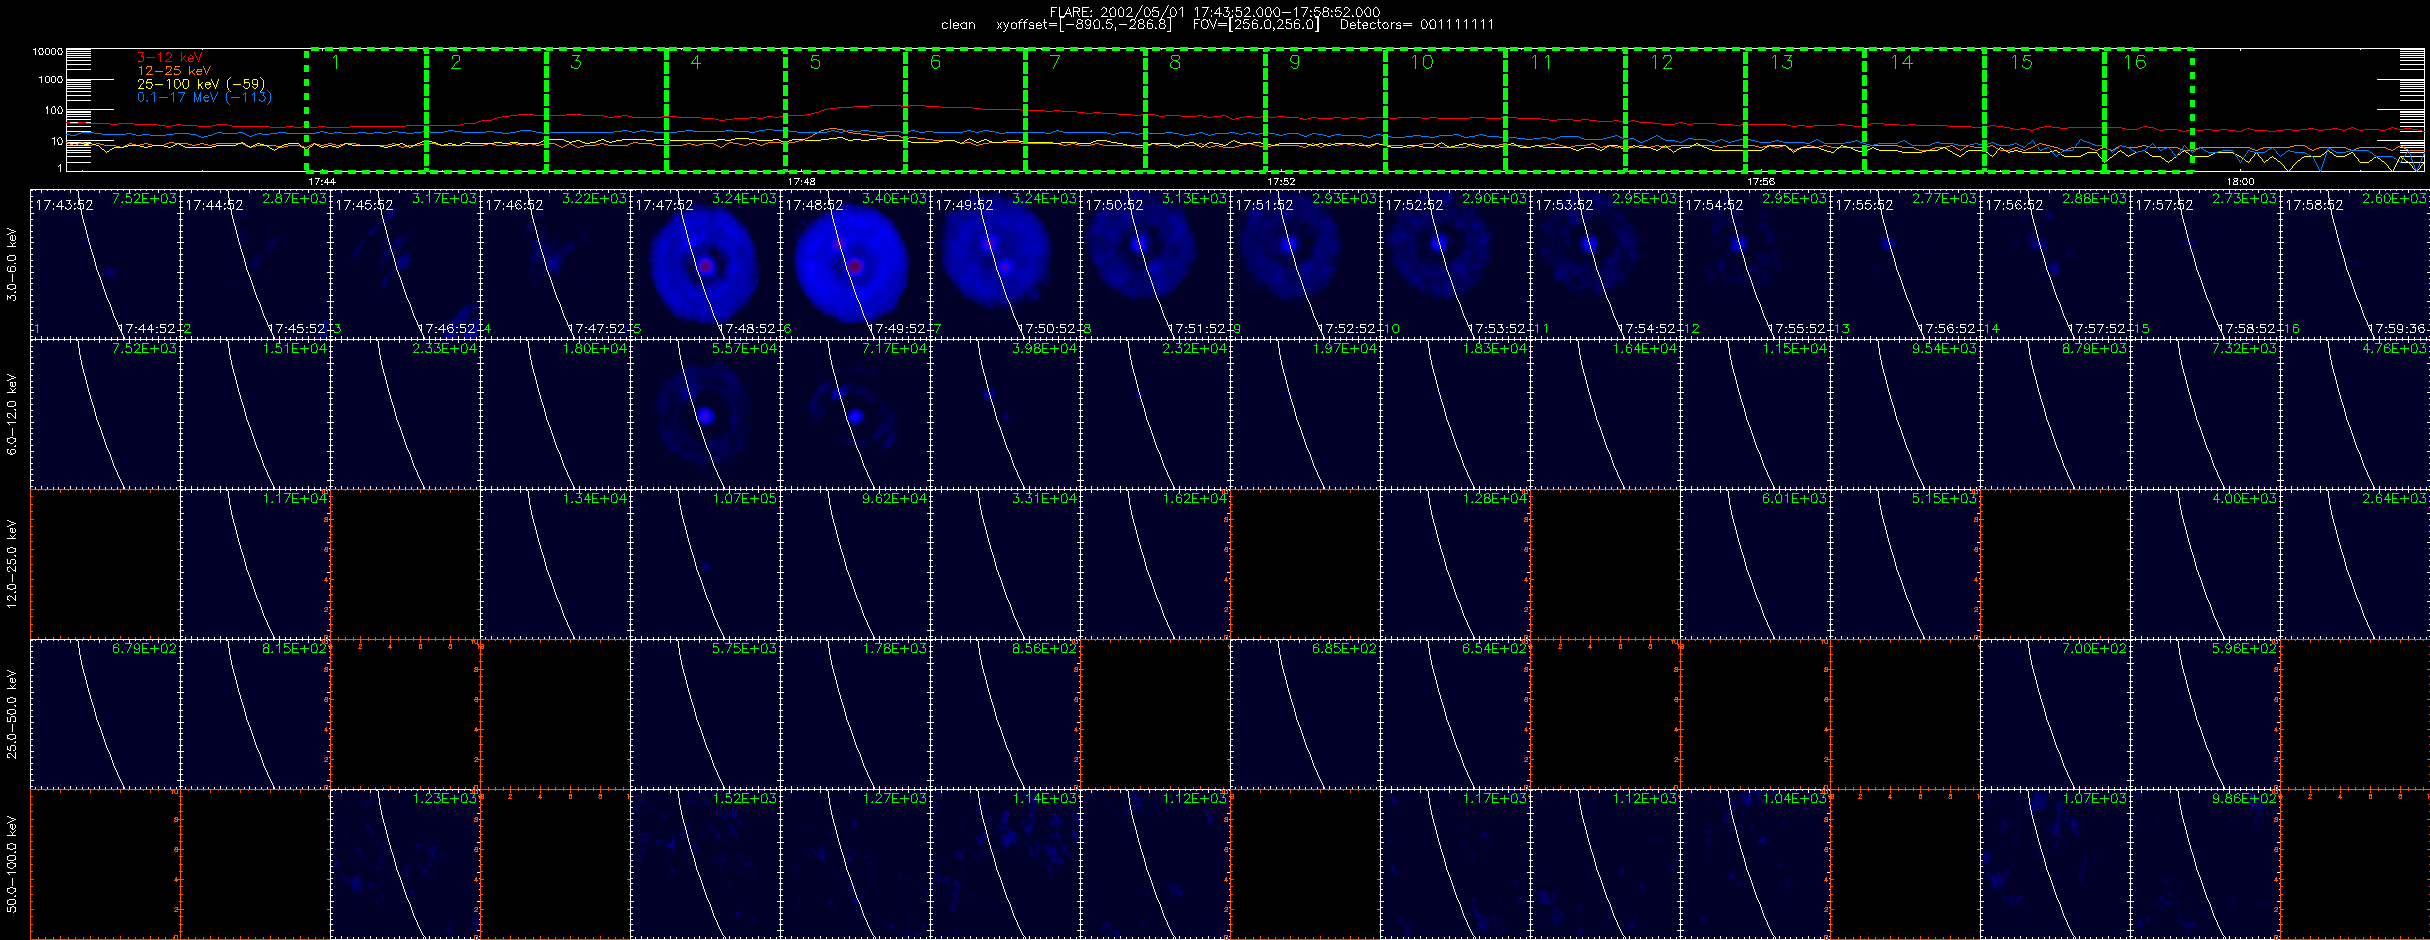
Task: Open the 3.0-6.0 keV image at 17:45:52
Action: click(405, 264)
